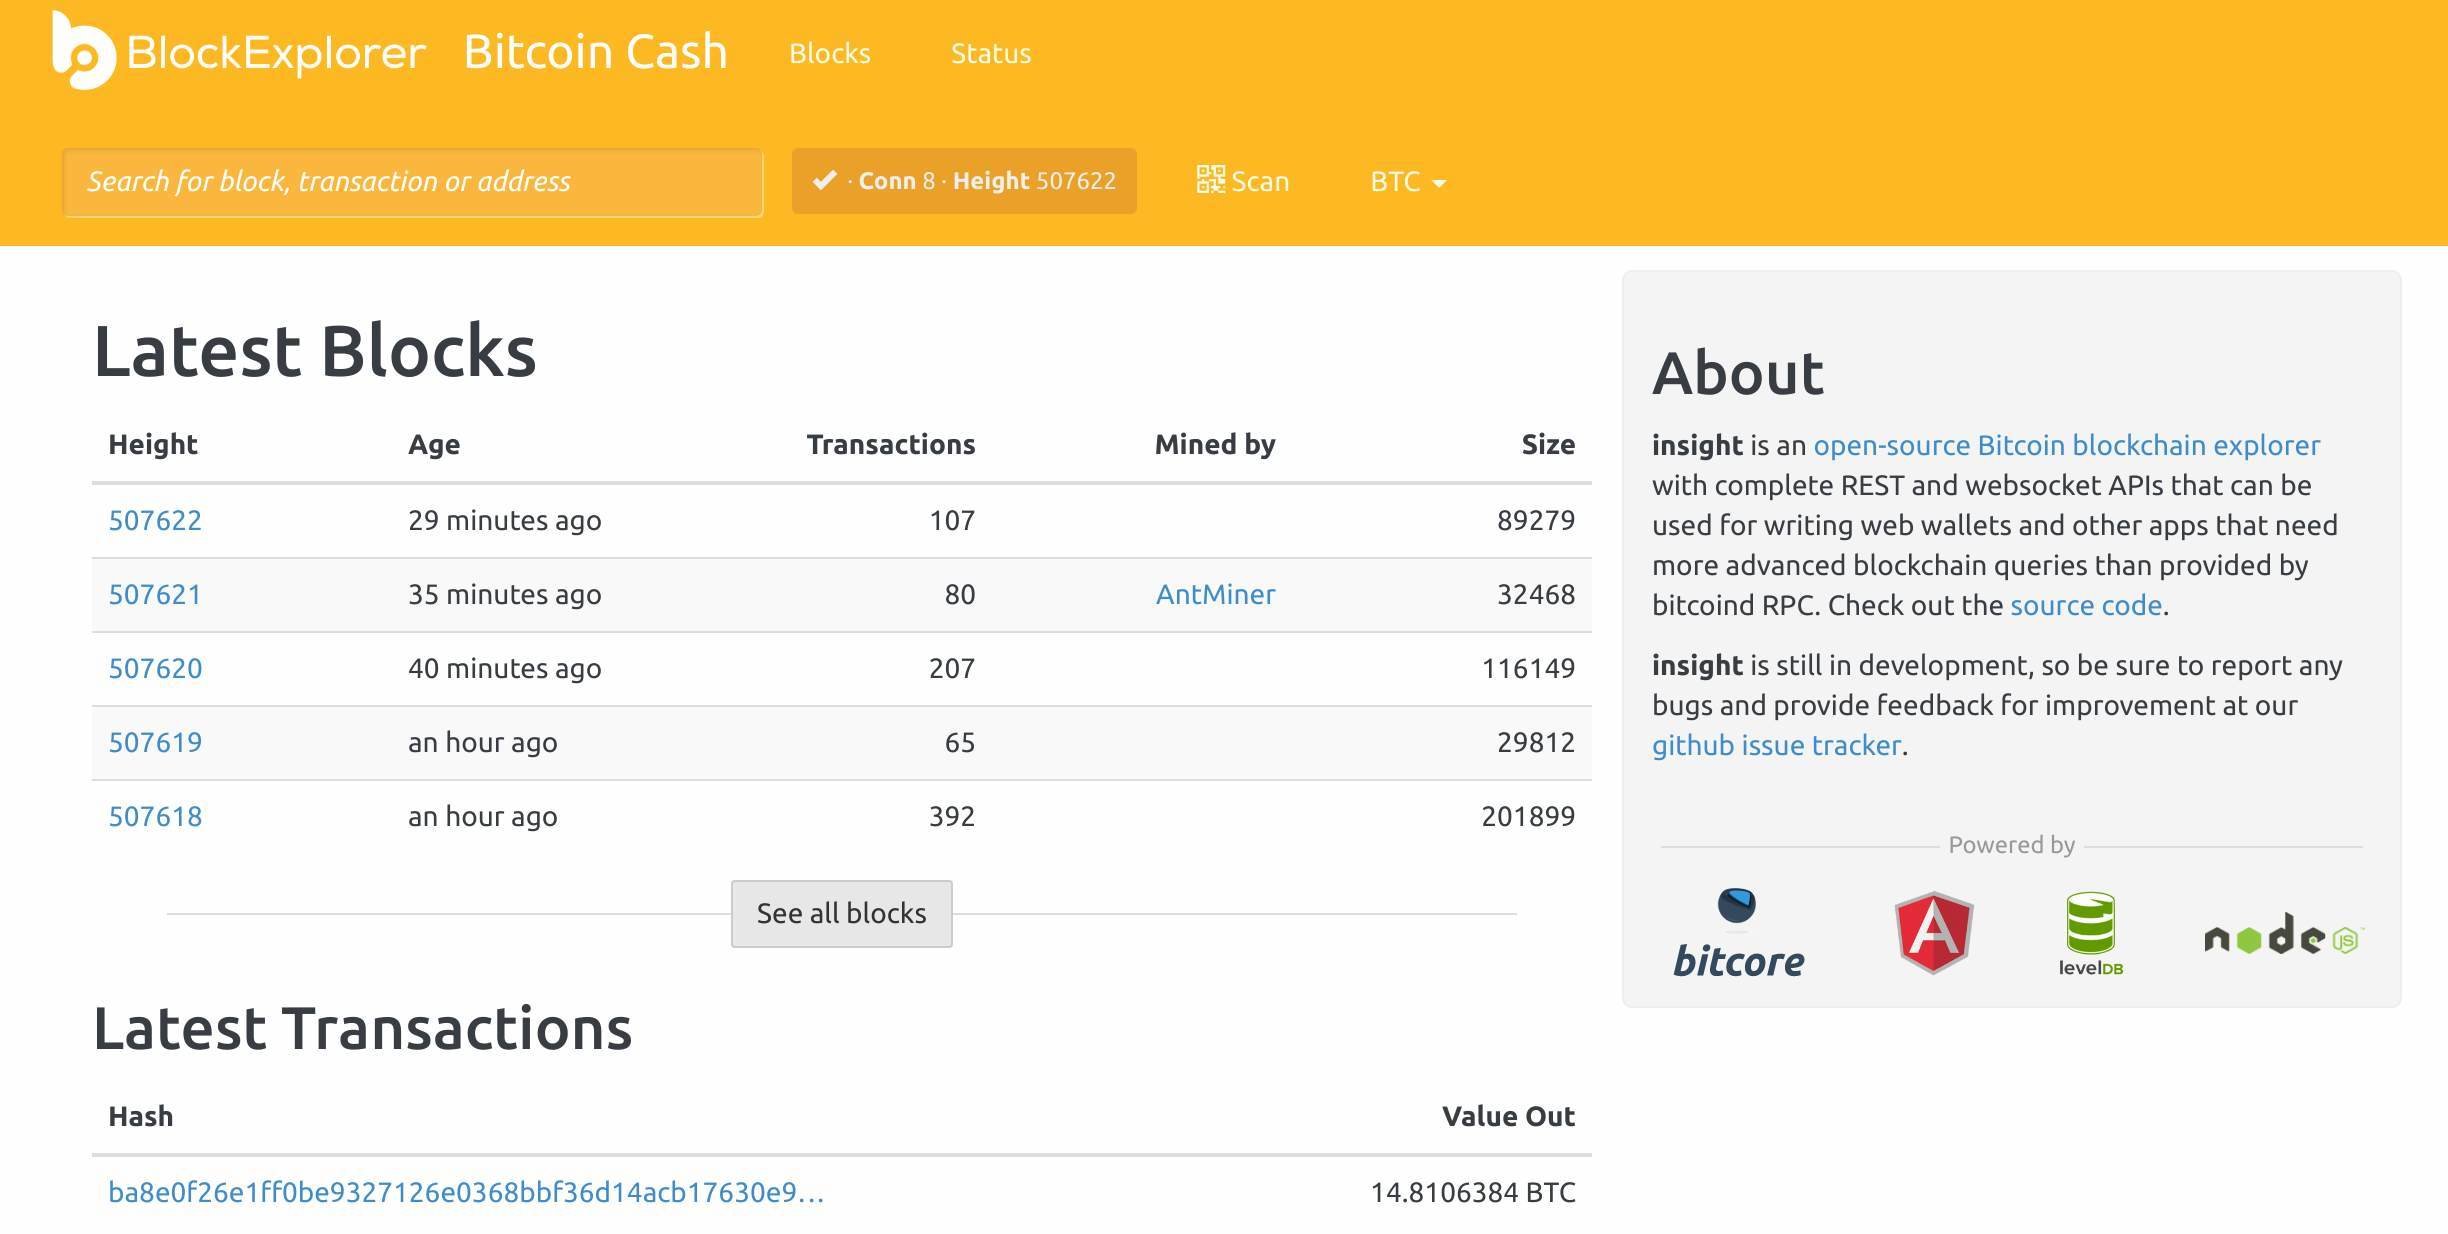
Task: Open the Blocks menu item
Action: point(829,54)
